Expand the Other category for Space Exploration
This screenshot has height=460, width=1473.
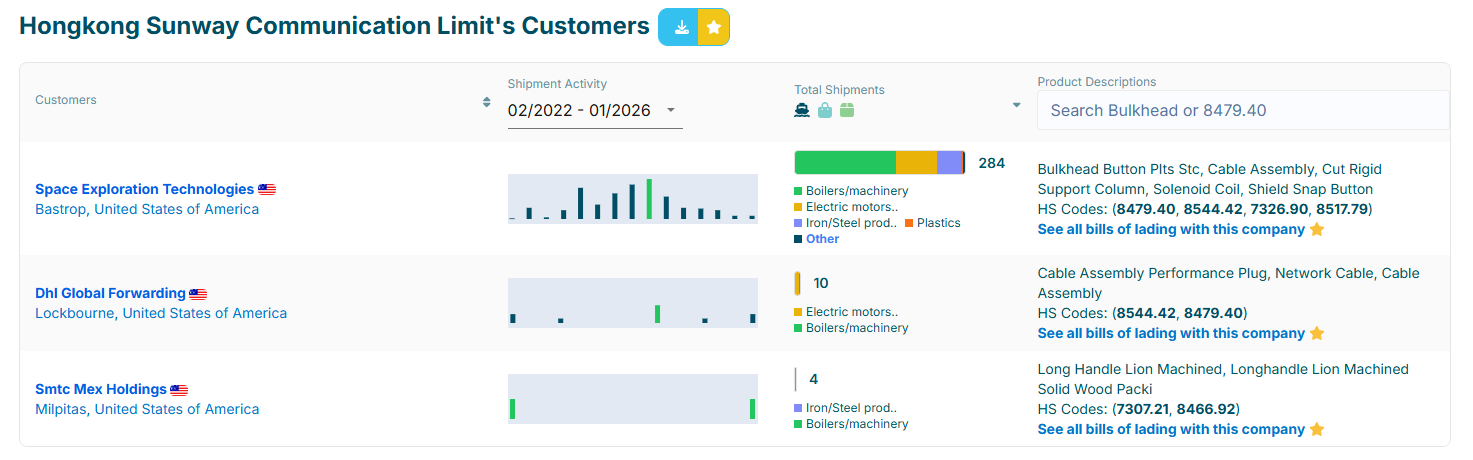(822, 239)
